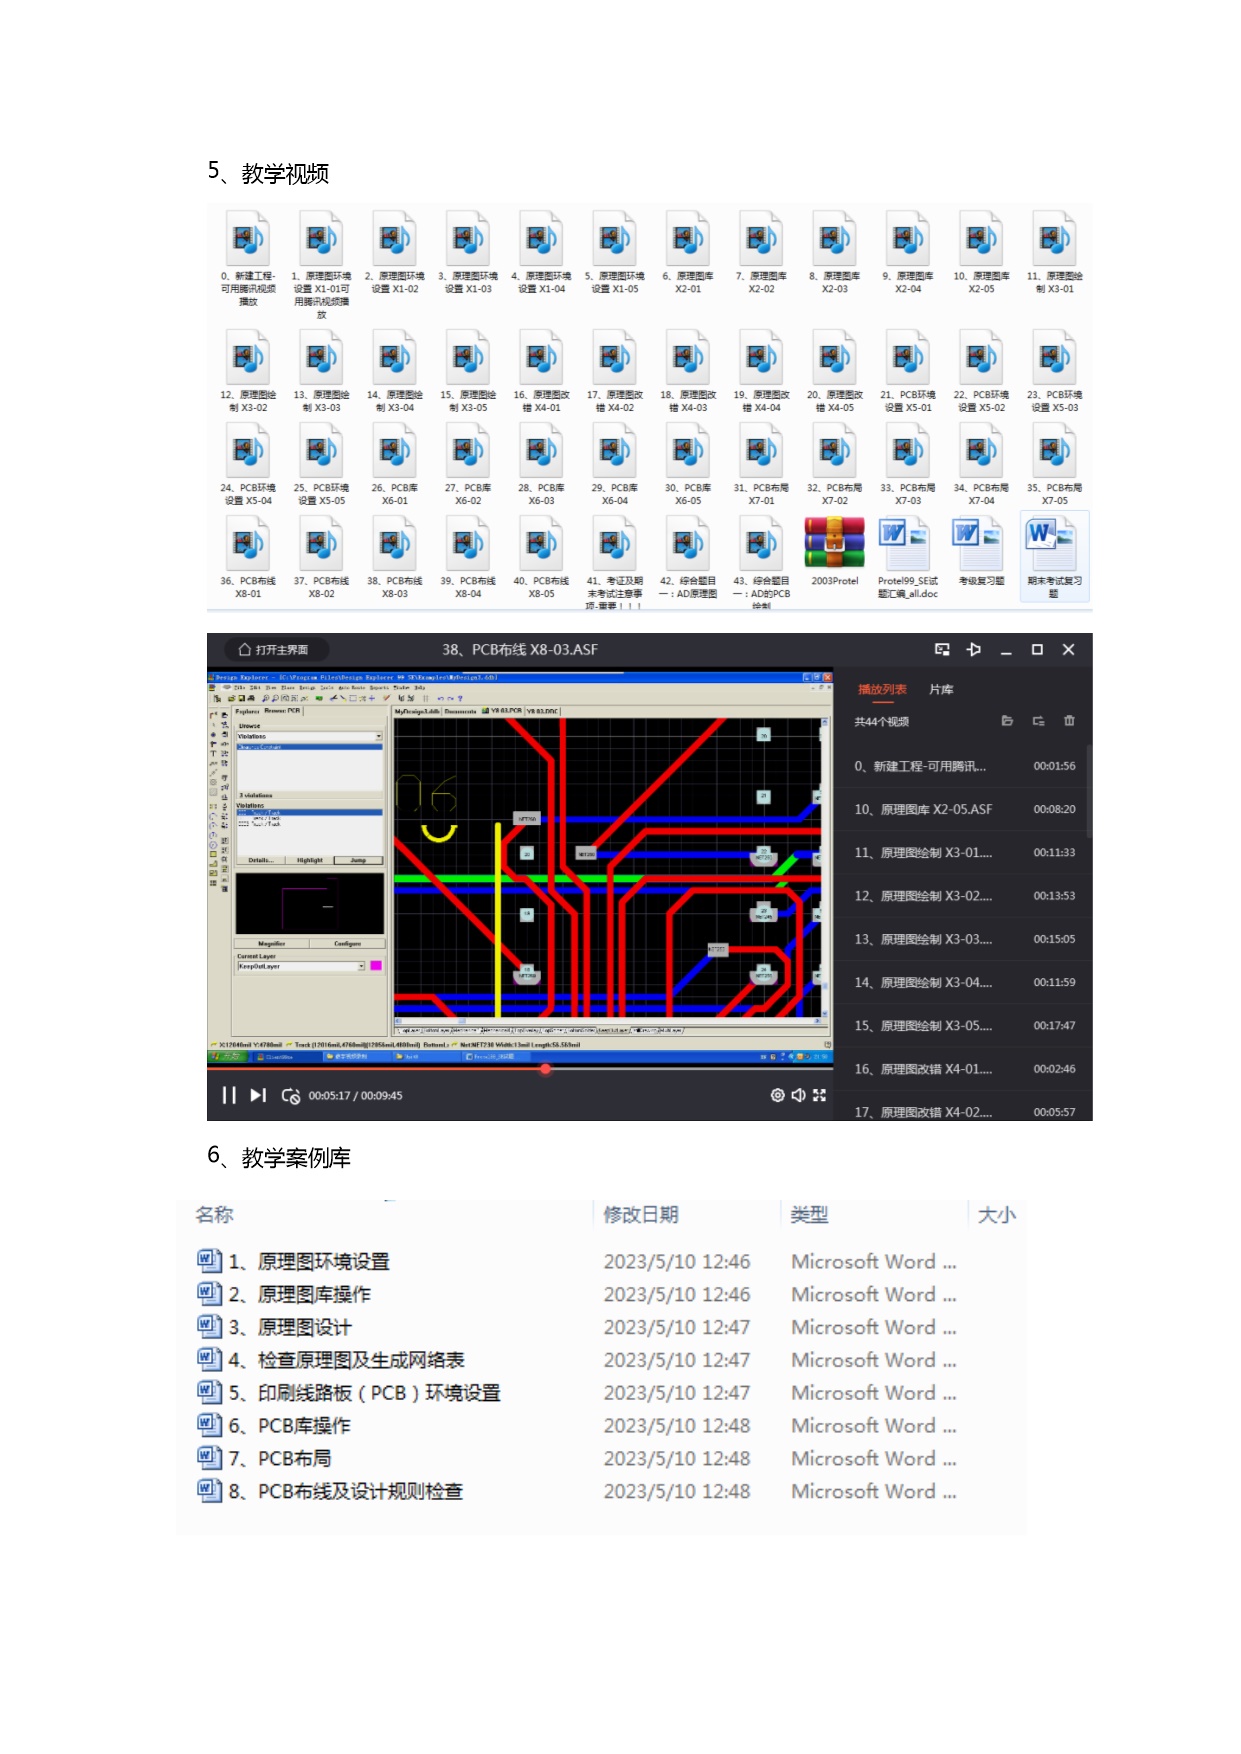Image resolution: width=1241 pixels, height=1754 pixels.
Task: Click the delete playlist trash icon
Action: coord(1069,721)
